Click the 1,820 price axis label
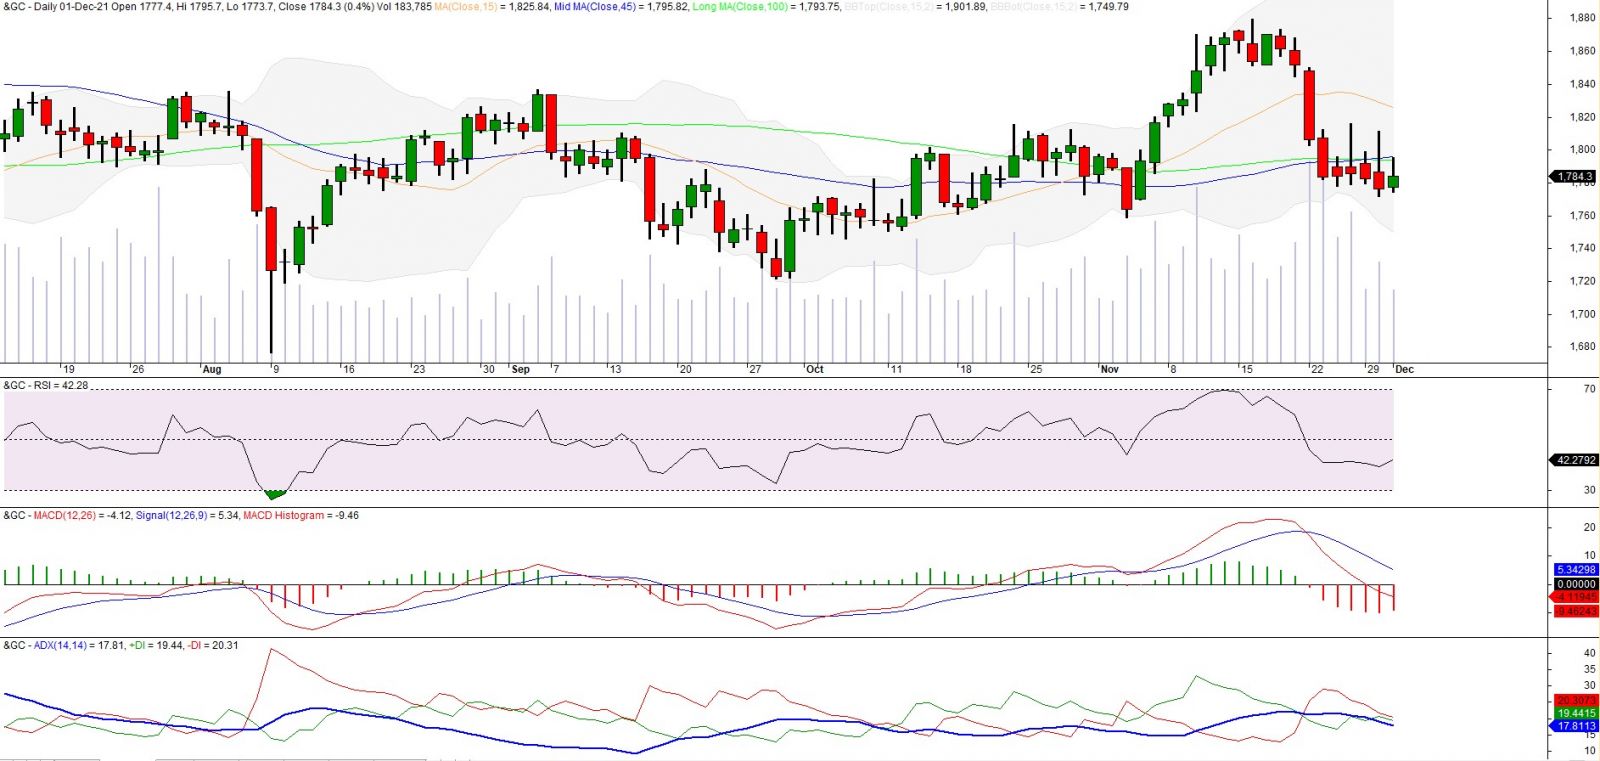 (x=1582, y=117)
